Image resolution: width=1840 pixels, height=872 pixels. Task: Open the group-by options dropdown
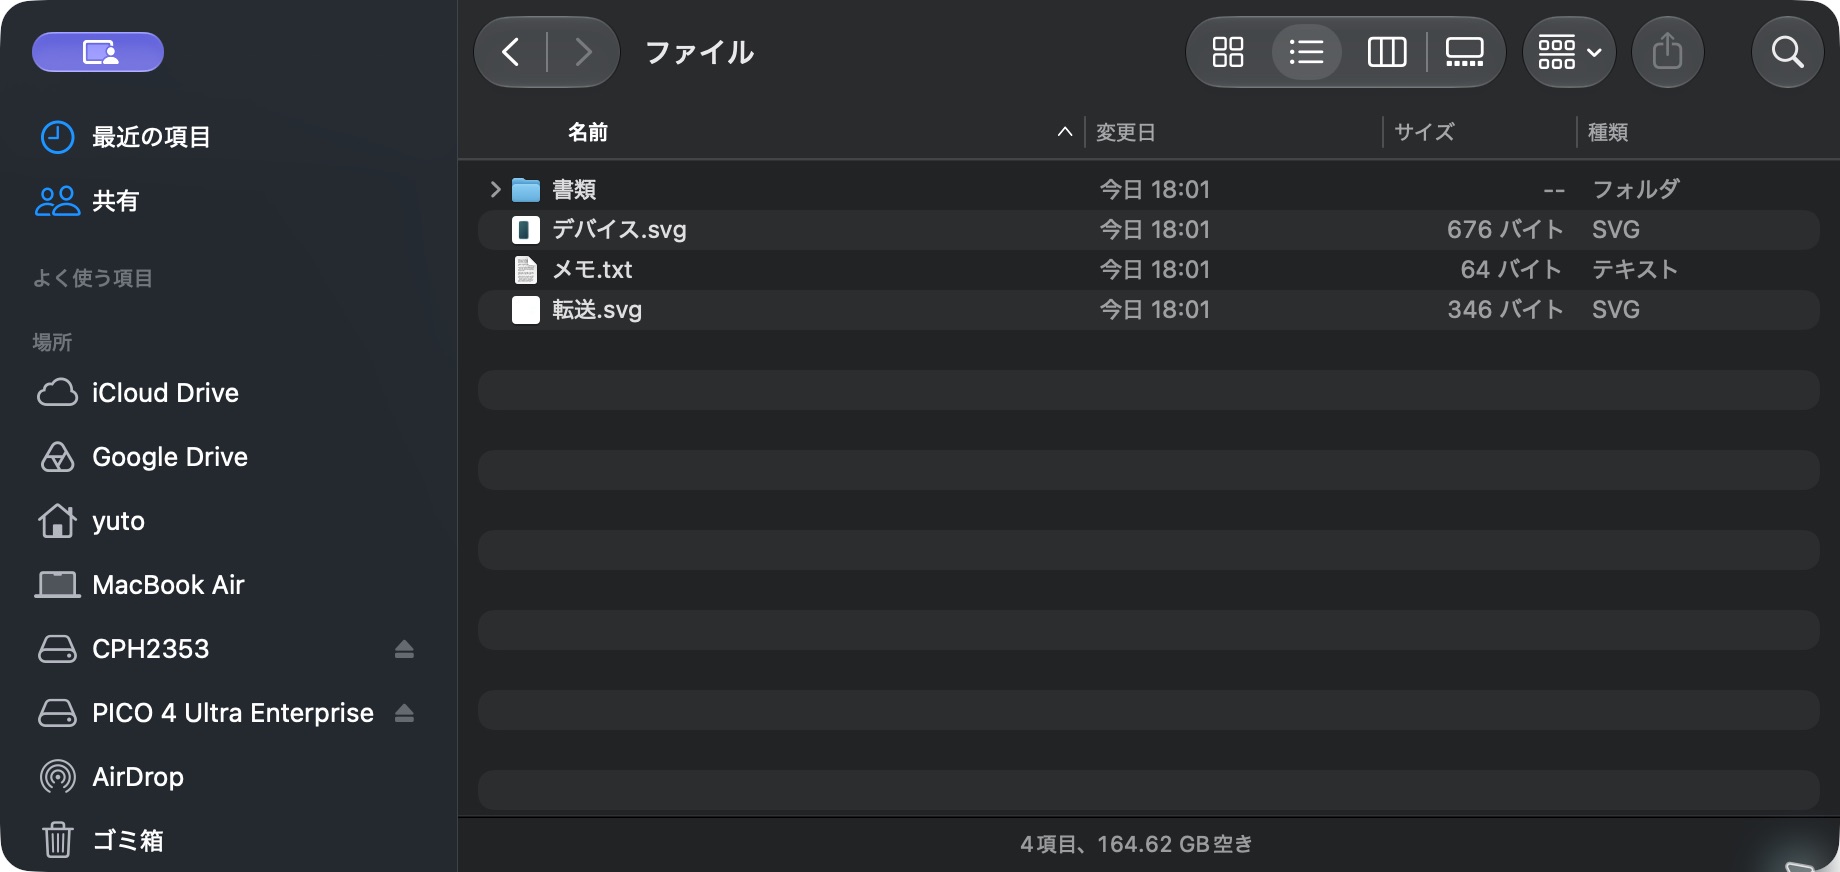1569,52
